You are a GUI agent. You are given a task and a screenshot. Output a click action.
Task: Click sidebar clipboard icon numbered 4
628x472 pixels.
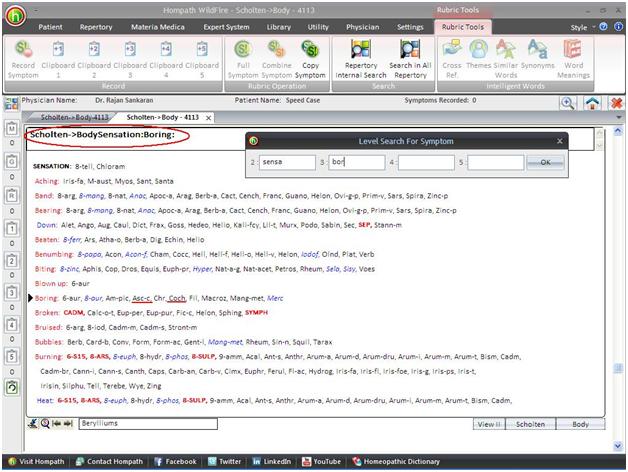pyautogui.click(x=12, y=325)
